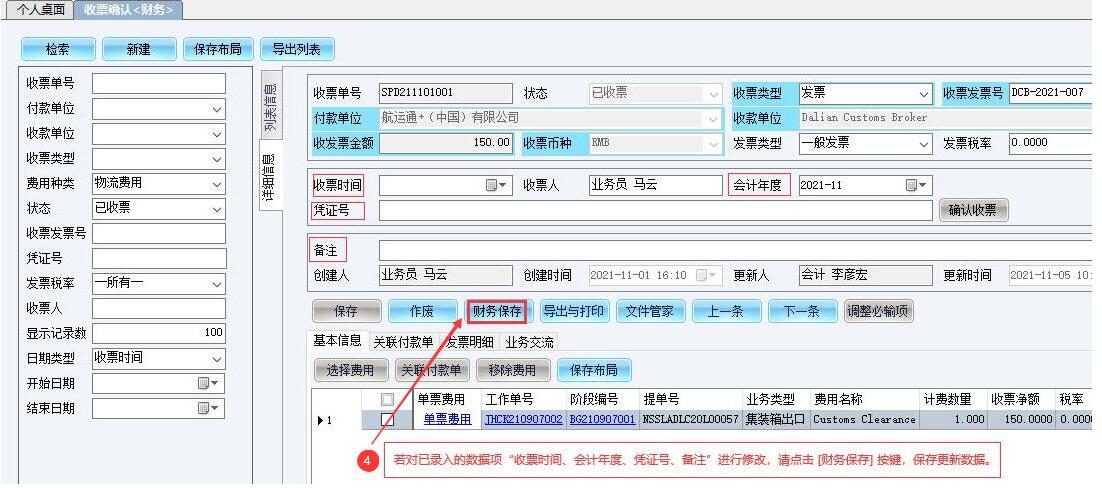
Task: Tick the checkbox in grid row 1
Action: click(387, 420)
